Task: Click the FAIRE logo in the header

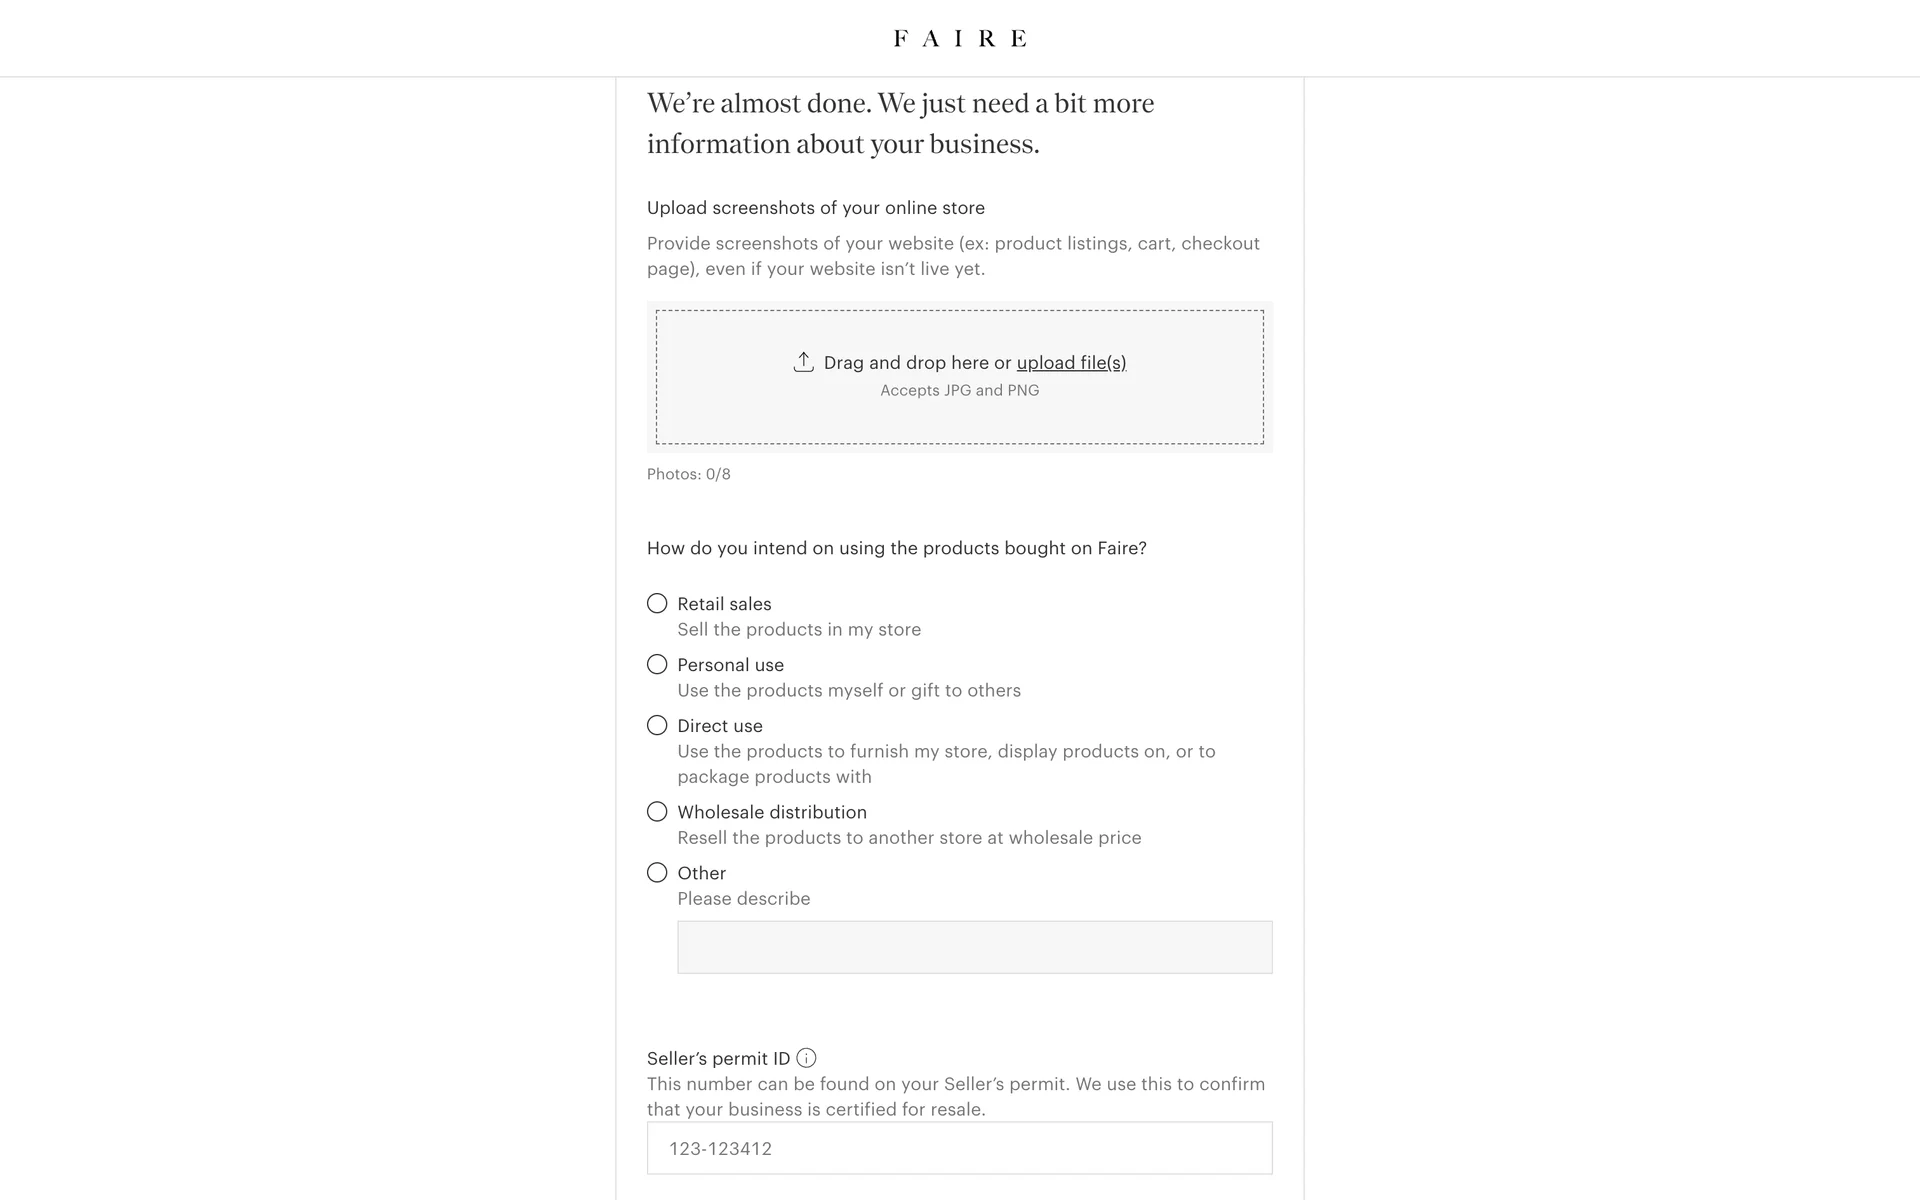Action: pos(959,38)
